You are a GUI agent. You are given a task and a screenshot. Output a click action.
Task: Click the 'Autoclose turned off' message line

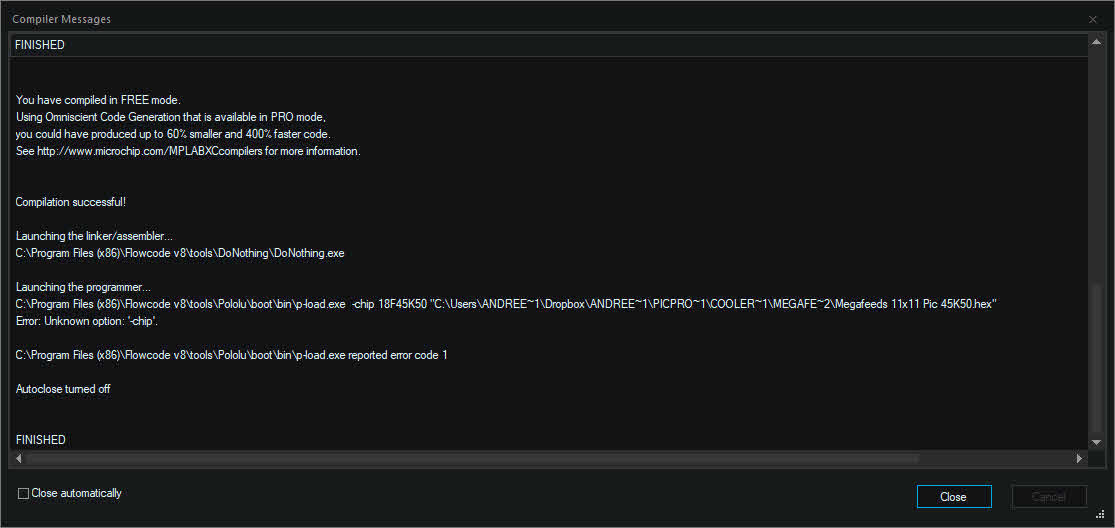(63, 389)
